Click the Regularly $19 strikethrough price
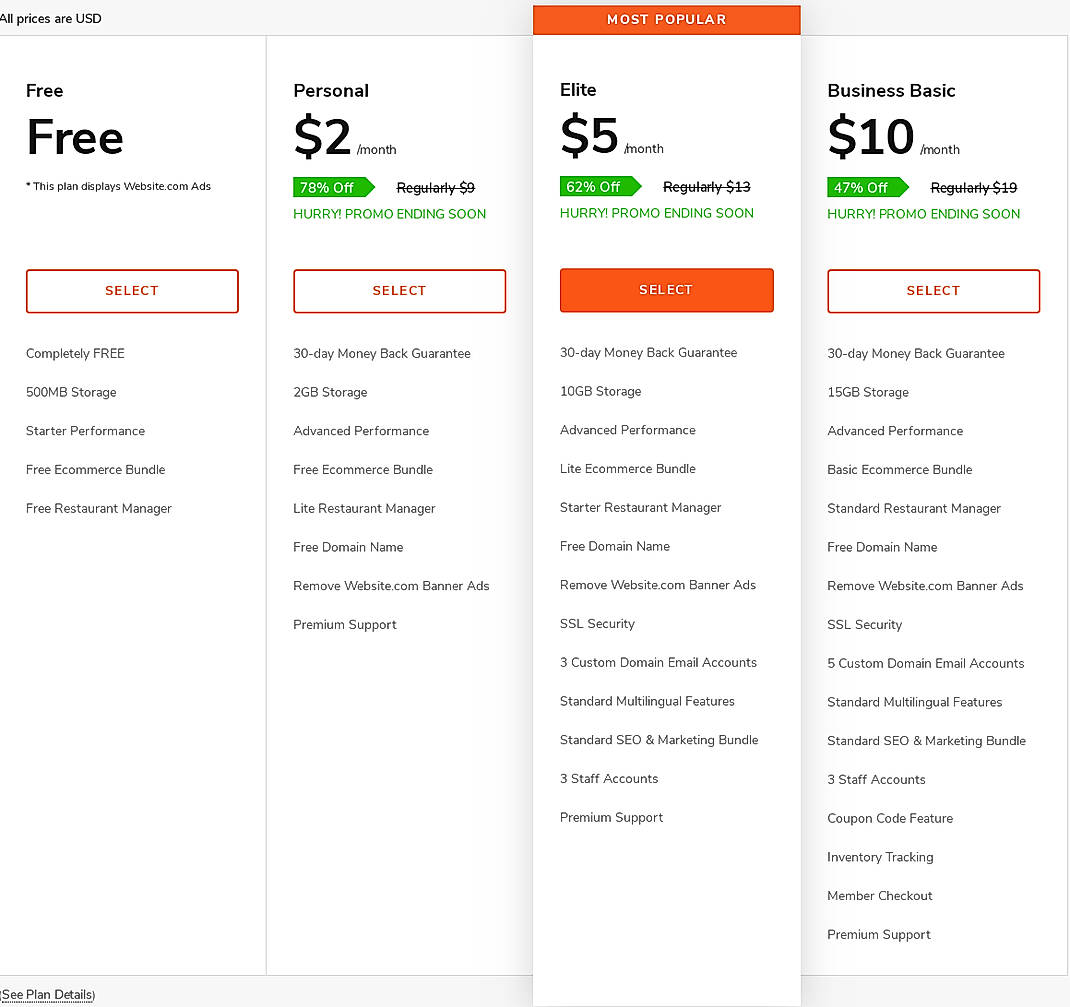 click(973, 188)
